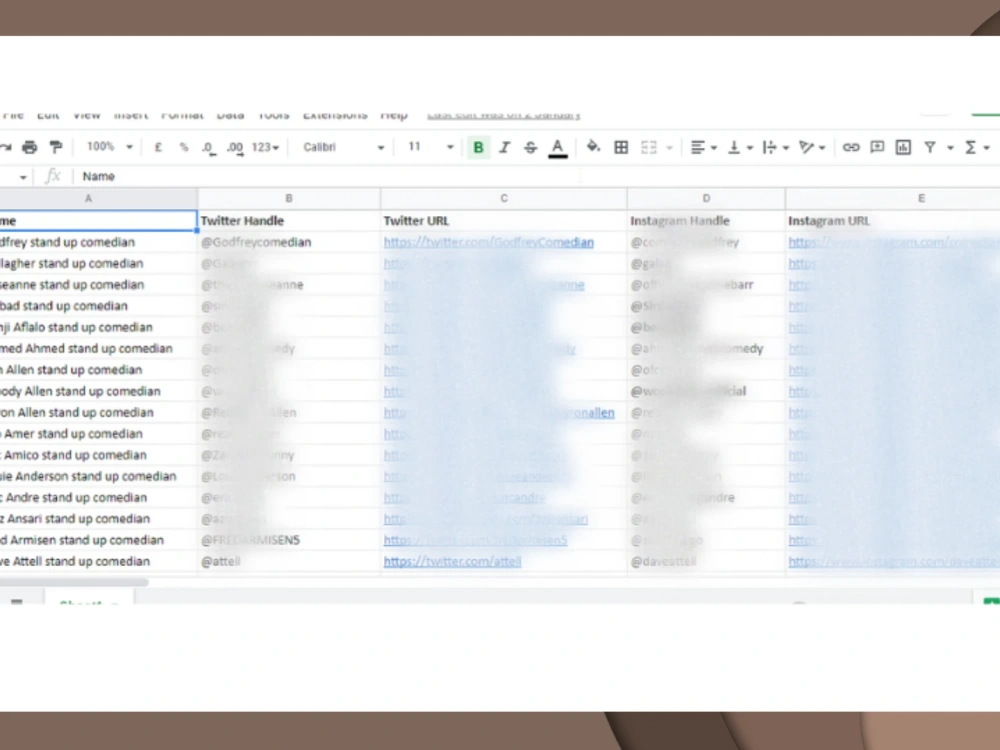The image size is (1000, 750).
Task: Select the Ahmed stand up comedian cell
Action: 98,349
